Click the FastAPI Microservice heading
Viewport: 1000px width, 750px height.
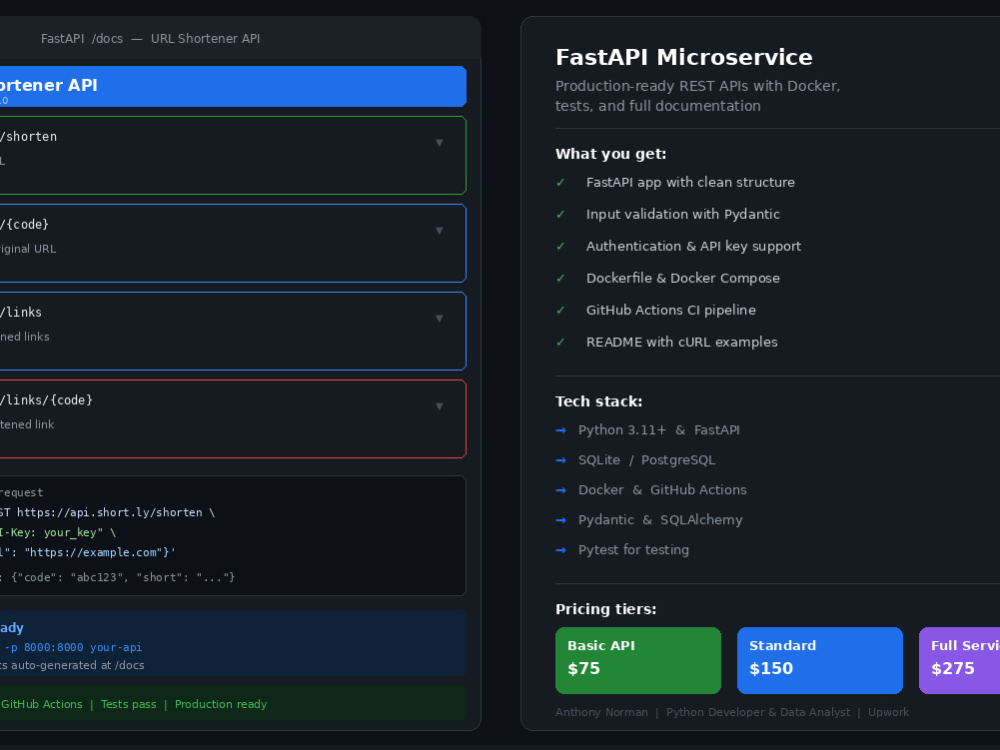[x=684, y=57]
